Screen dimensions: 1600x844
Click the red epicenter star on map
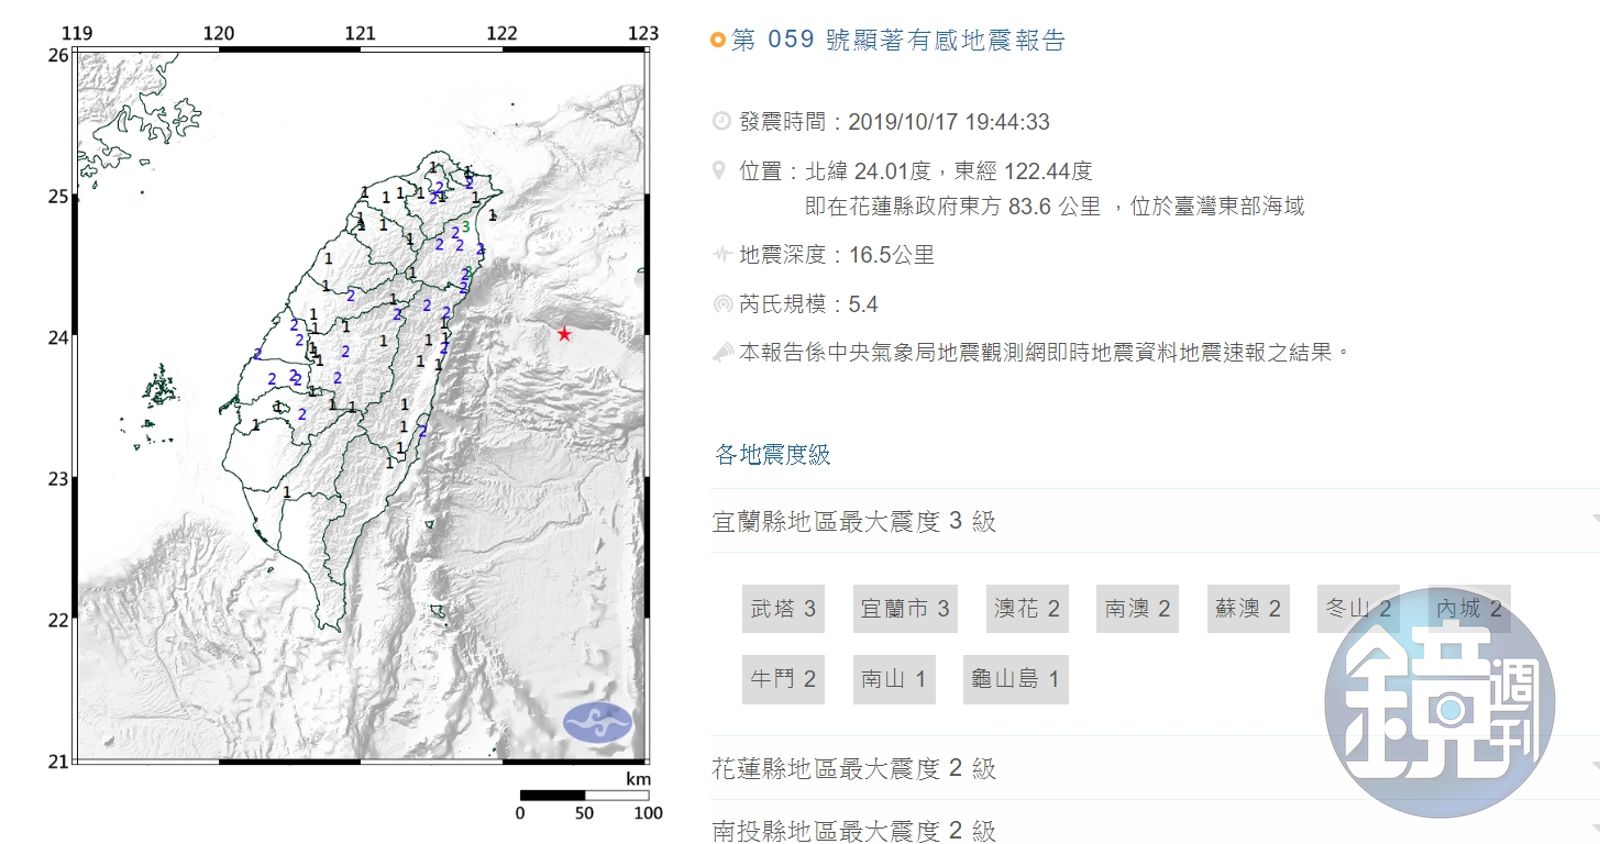tap(564, 334)
